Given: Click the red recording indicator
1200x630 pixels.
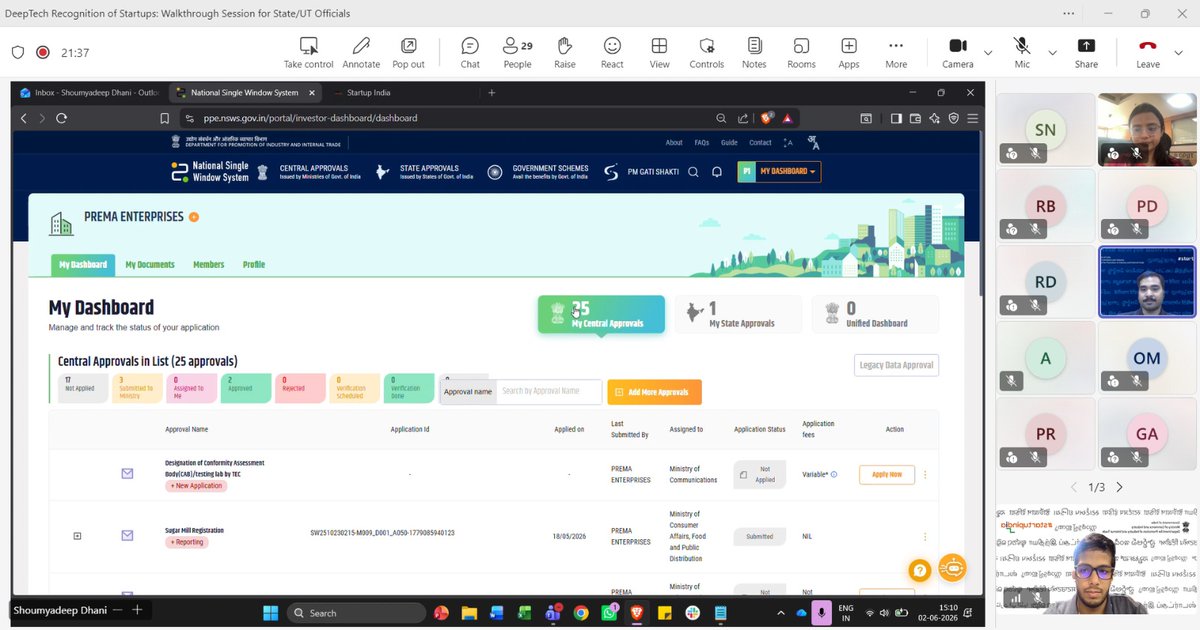Looking at the screenshot, I should [43, 53].
